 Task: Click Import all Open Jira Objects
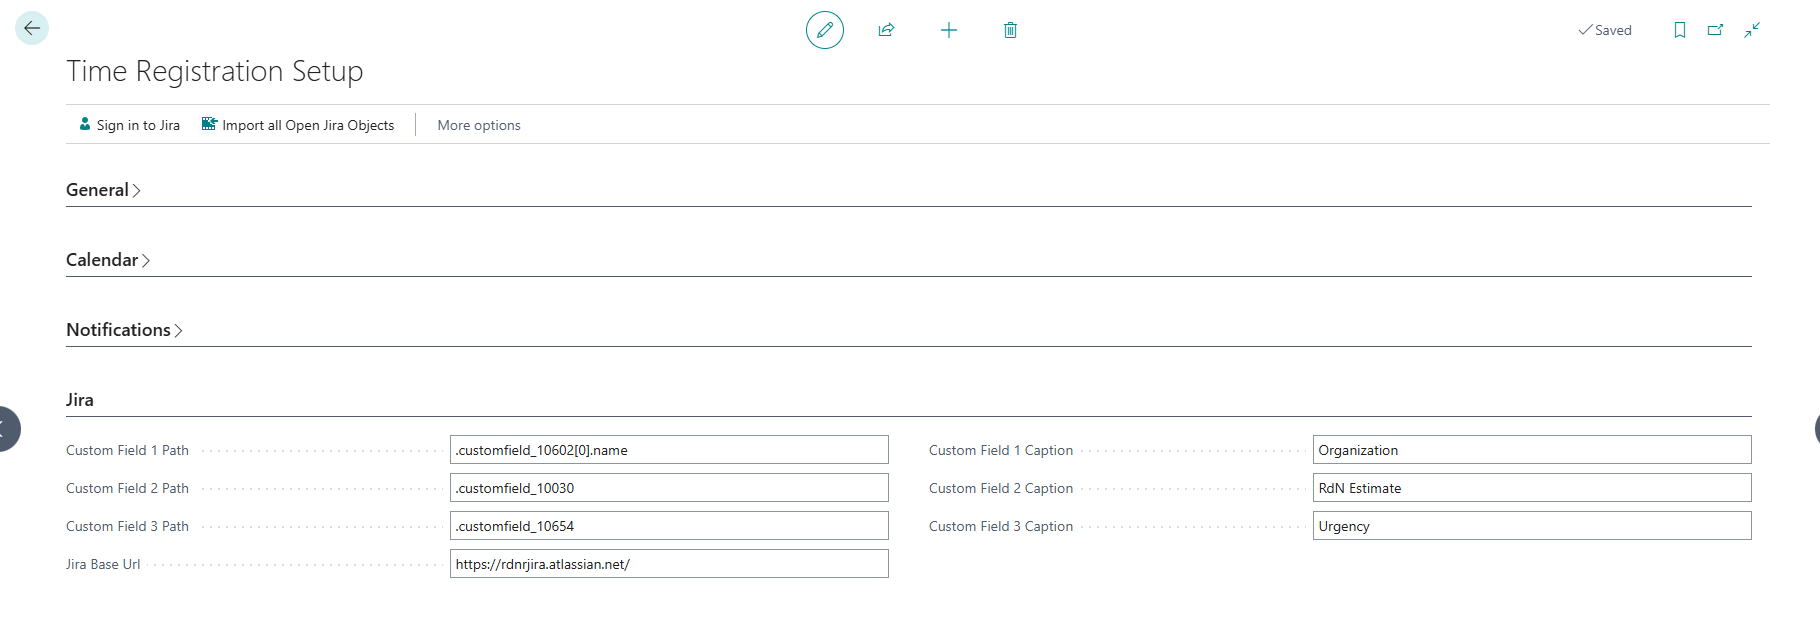[x=298, y=125]
